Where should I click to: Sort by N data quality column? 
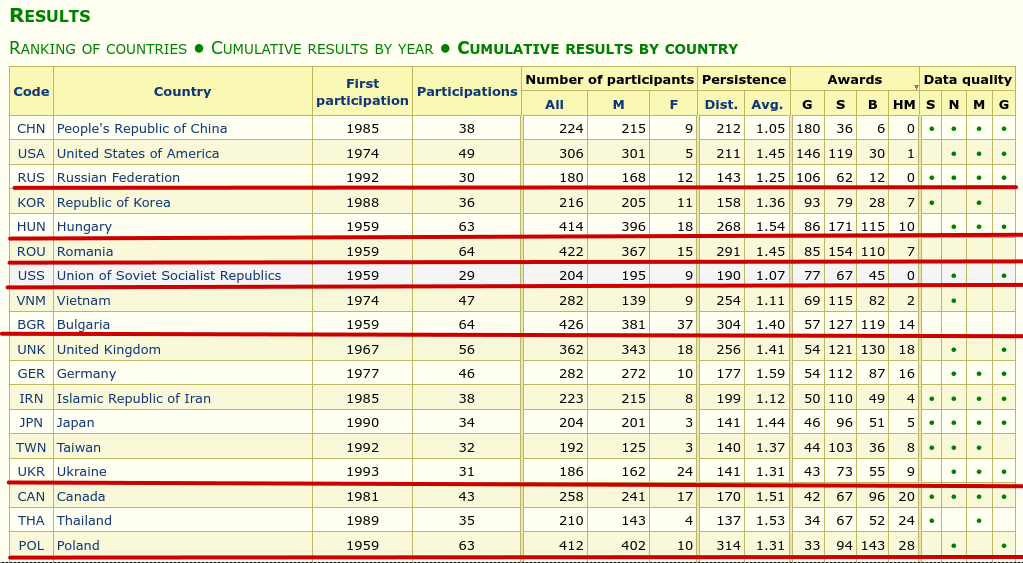click(953, 104)
